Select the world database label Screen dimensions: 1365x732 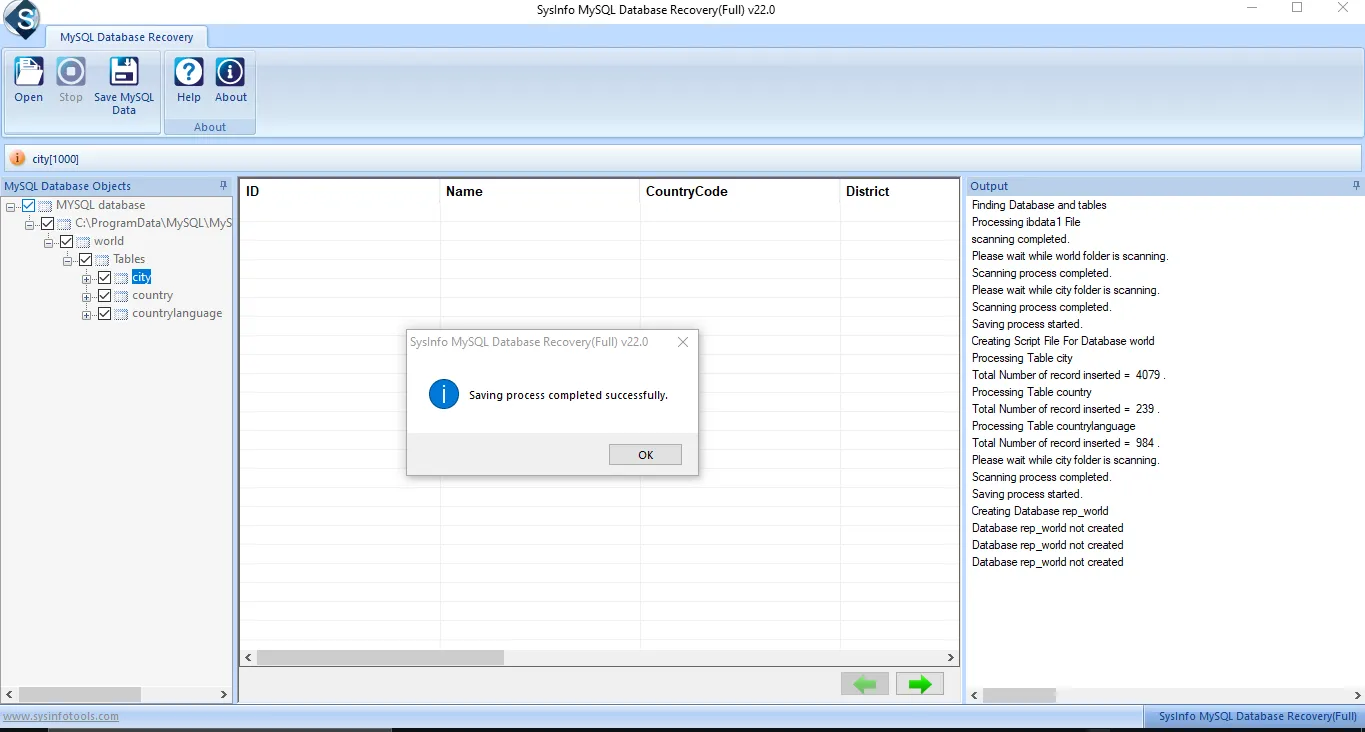109,241
